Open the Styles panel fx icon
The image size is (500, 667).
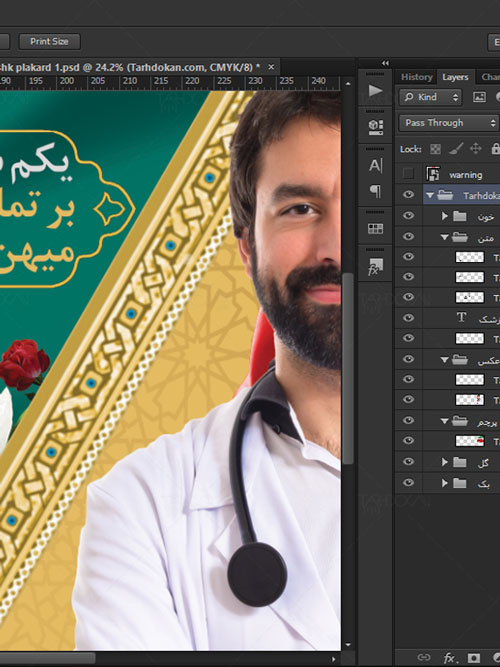375,266
